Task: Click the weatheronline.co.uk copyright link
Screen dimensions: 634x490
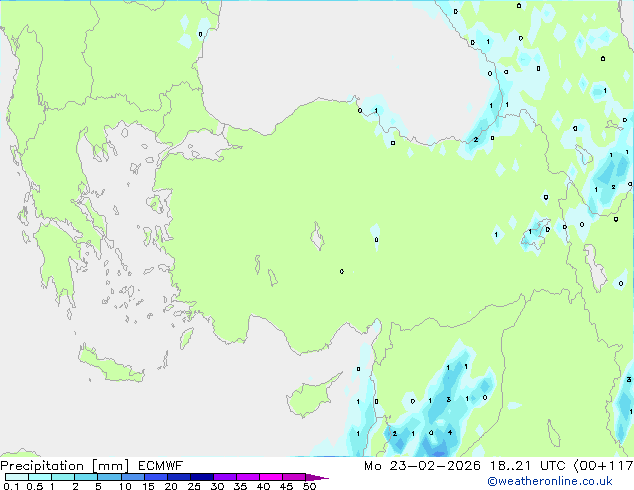Action: tap(550, 481)
